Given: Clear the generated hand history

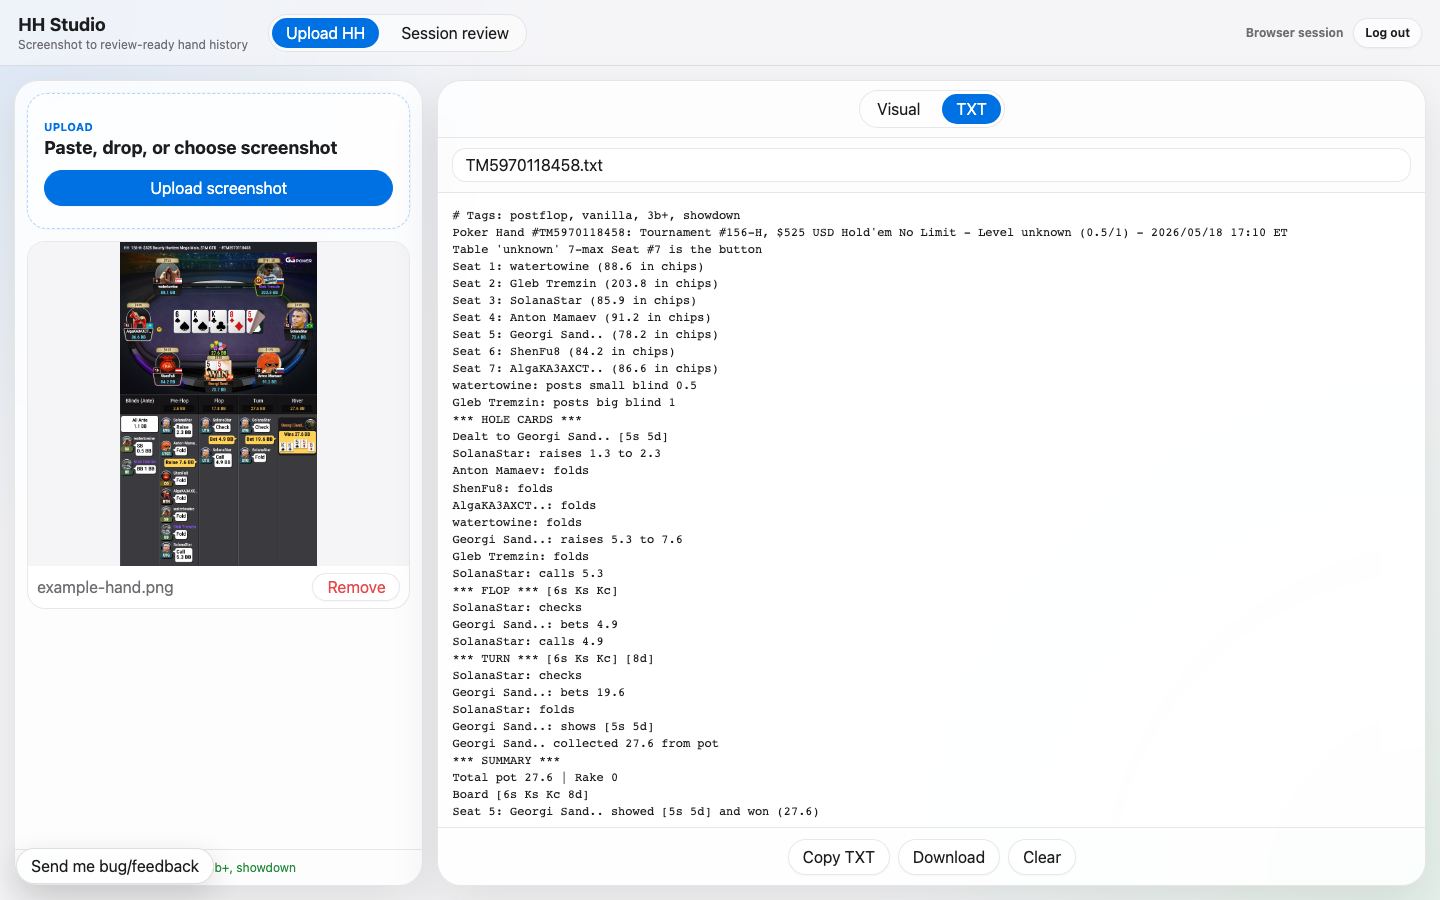Looking at the screenshot, I should [1041, 857].
